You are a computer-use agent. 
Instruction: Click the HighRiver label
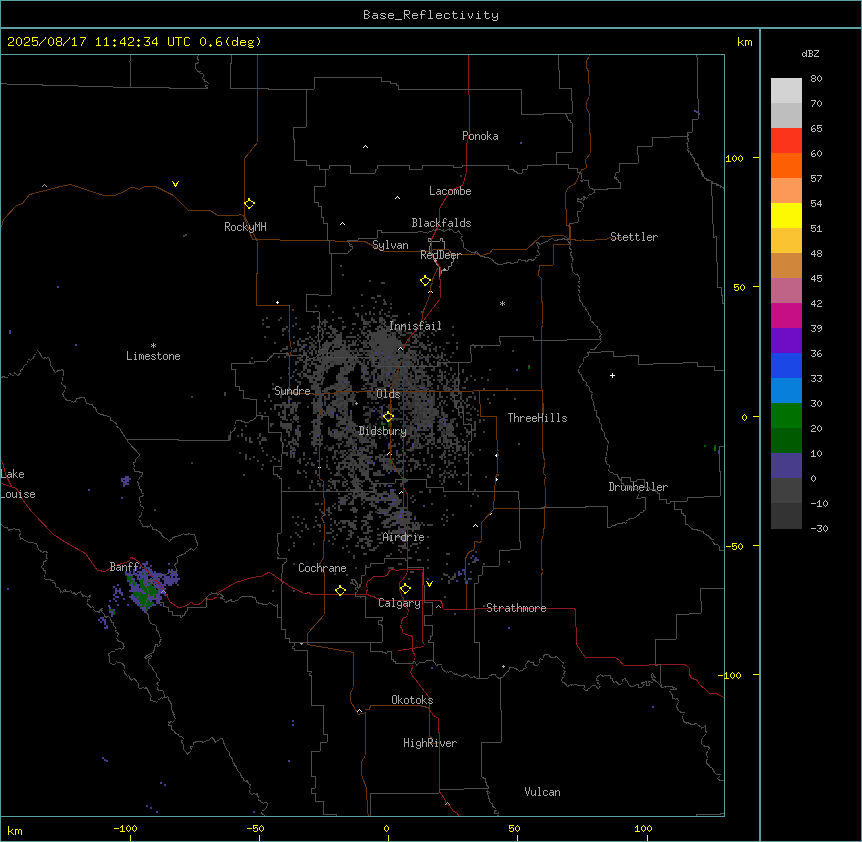point(430,743)
